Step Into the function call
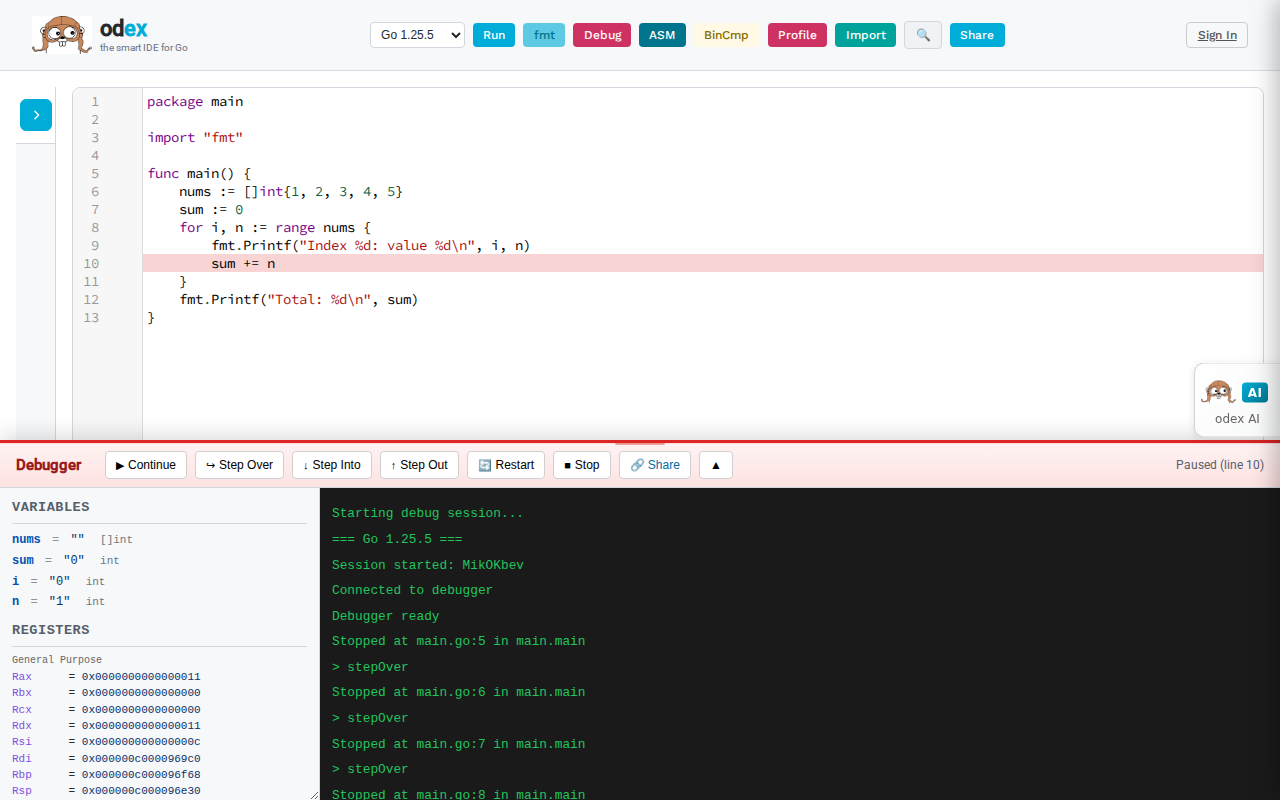 [331, 464]
